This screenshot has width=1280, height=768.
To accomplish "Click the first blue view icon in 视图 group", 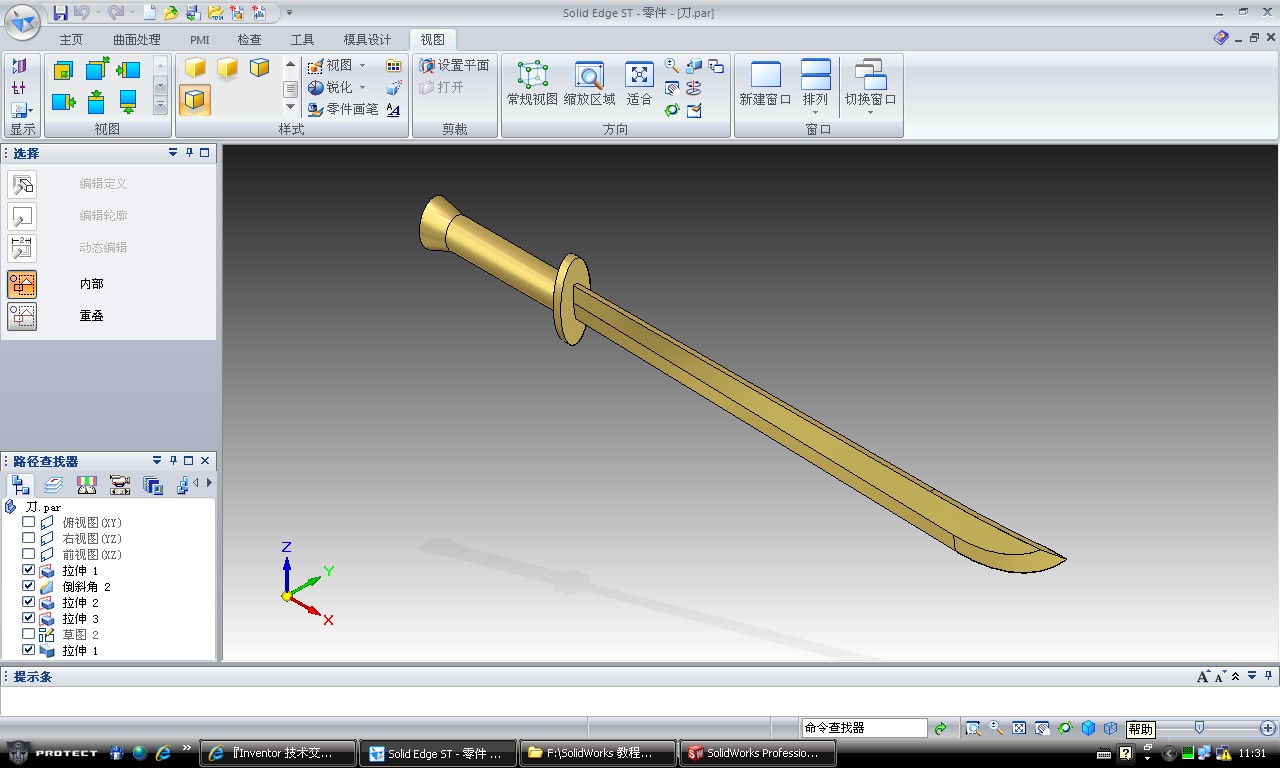I will 63,70.
